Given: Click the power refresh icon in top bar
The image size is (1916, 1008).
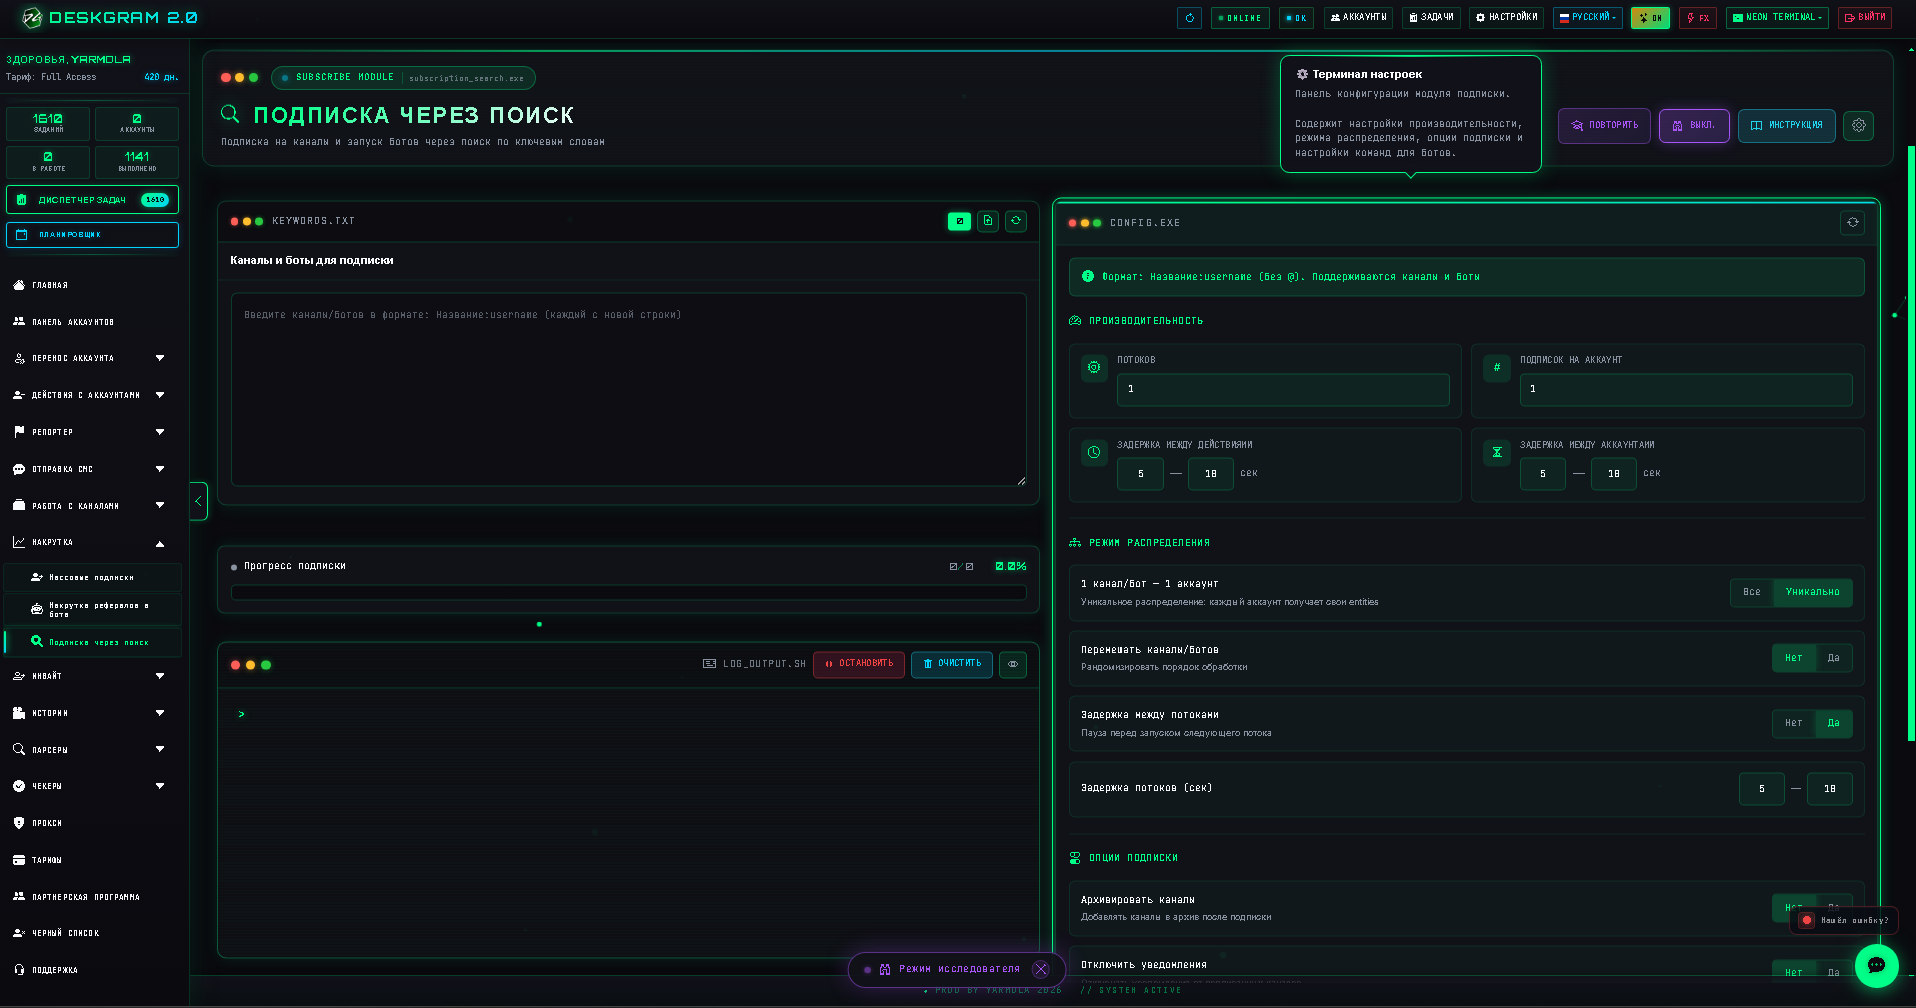Looking at the screenshot, I should click(1189, 18).
